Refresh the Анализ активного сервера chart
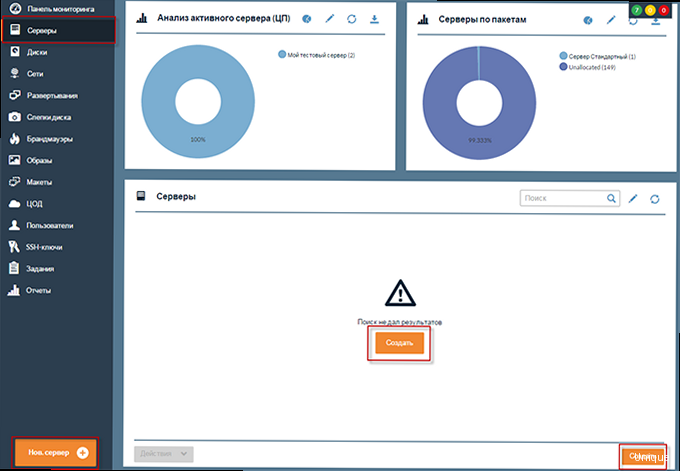The height and width of the screenshot is (471, 680). 352,19
